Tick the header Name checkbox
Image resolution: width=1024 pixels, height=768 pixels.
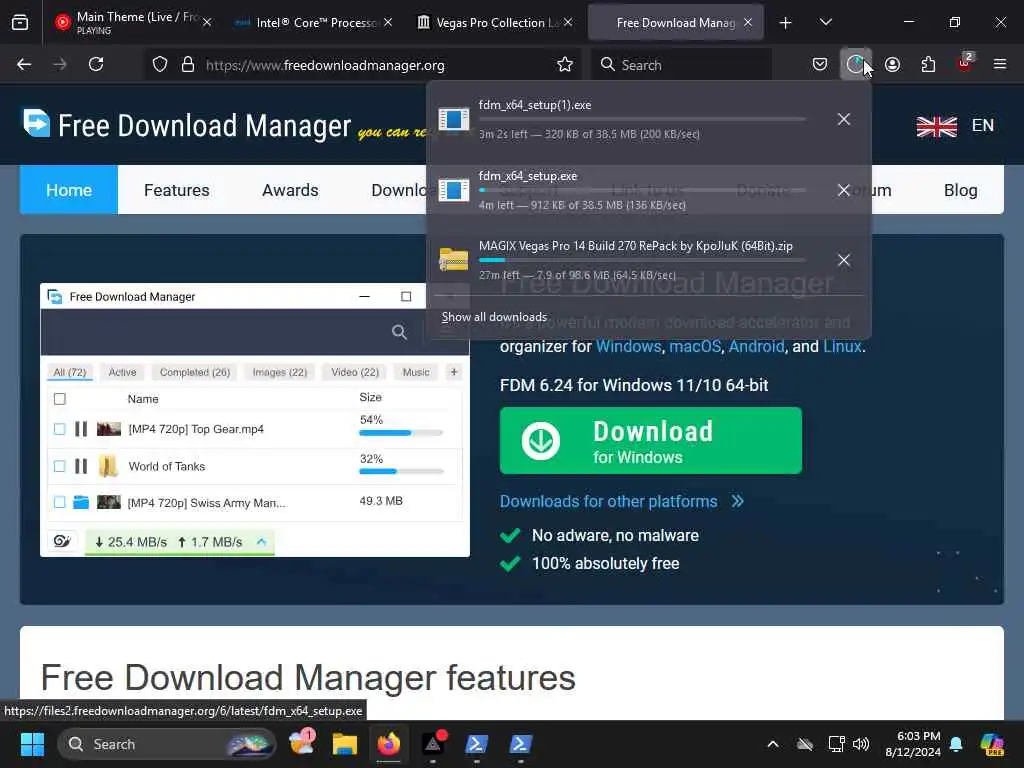pyautogui.click(x=59, y=398)
